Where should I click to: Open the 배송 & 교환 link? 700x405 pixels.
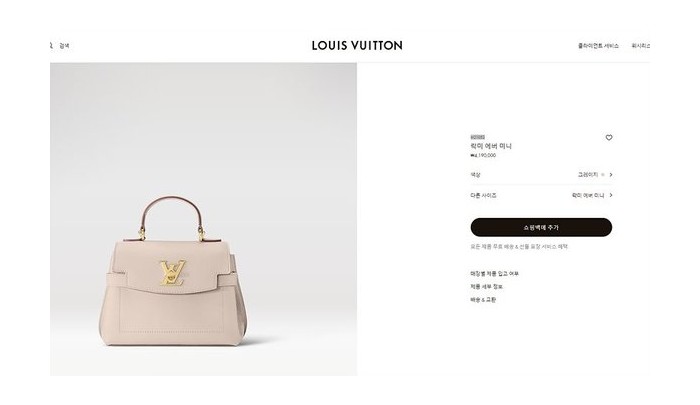pyautogui.click(x=483, y=300)
